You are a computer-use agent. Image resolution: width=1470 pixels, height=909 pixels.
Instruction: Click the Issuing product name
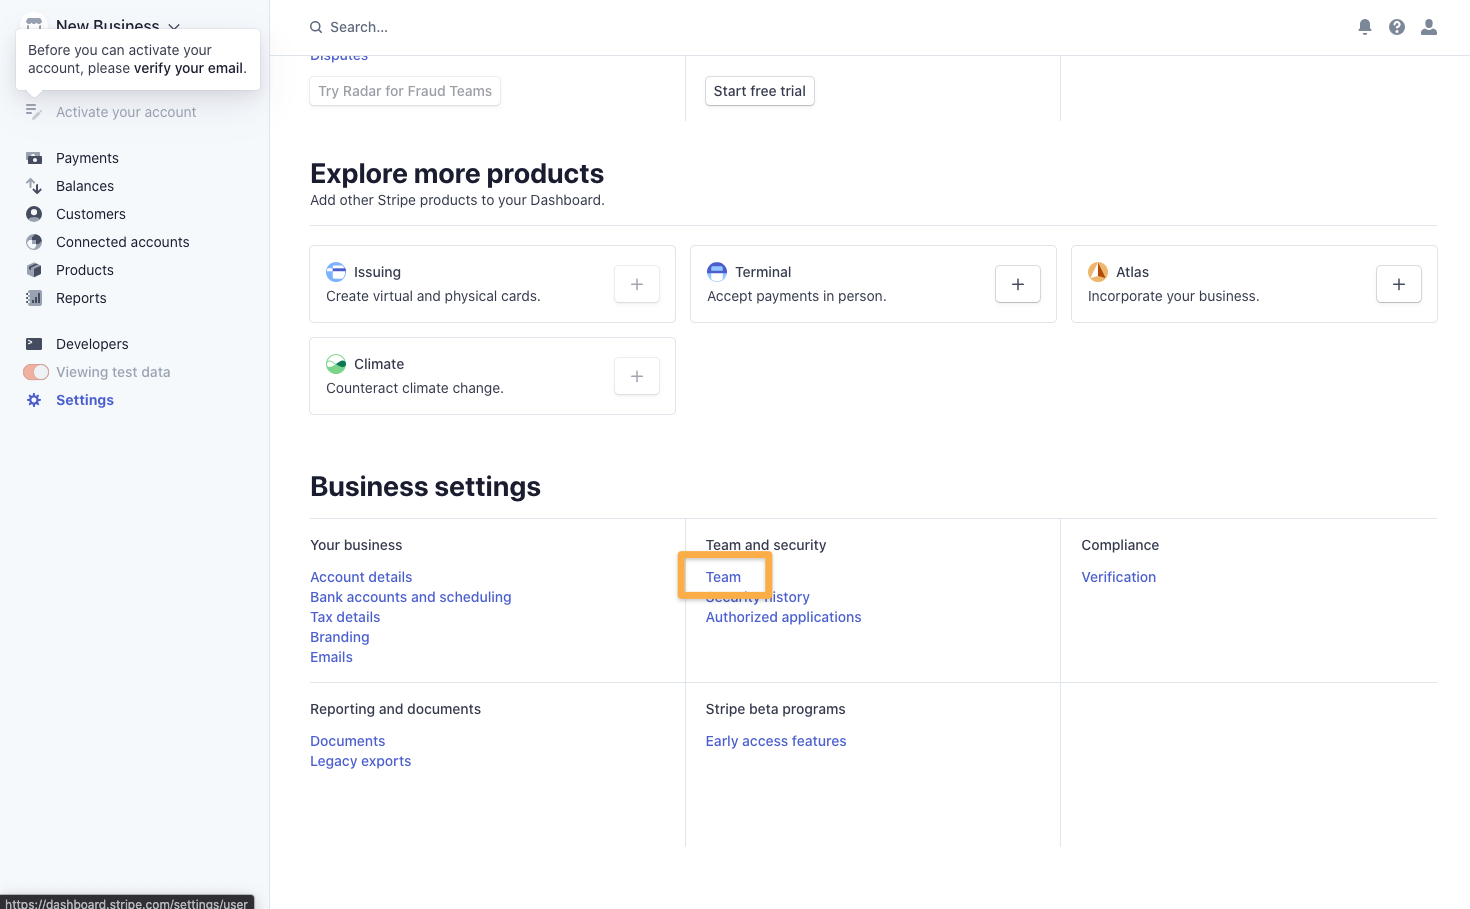377,272
